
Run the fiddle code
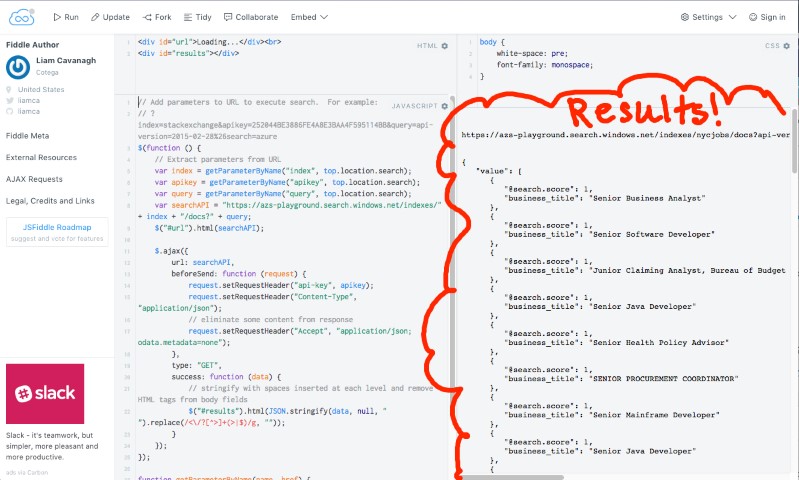tap(66, 17)
